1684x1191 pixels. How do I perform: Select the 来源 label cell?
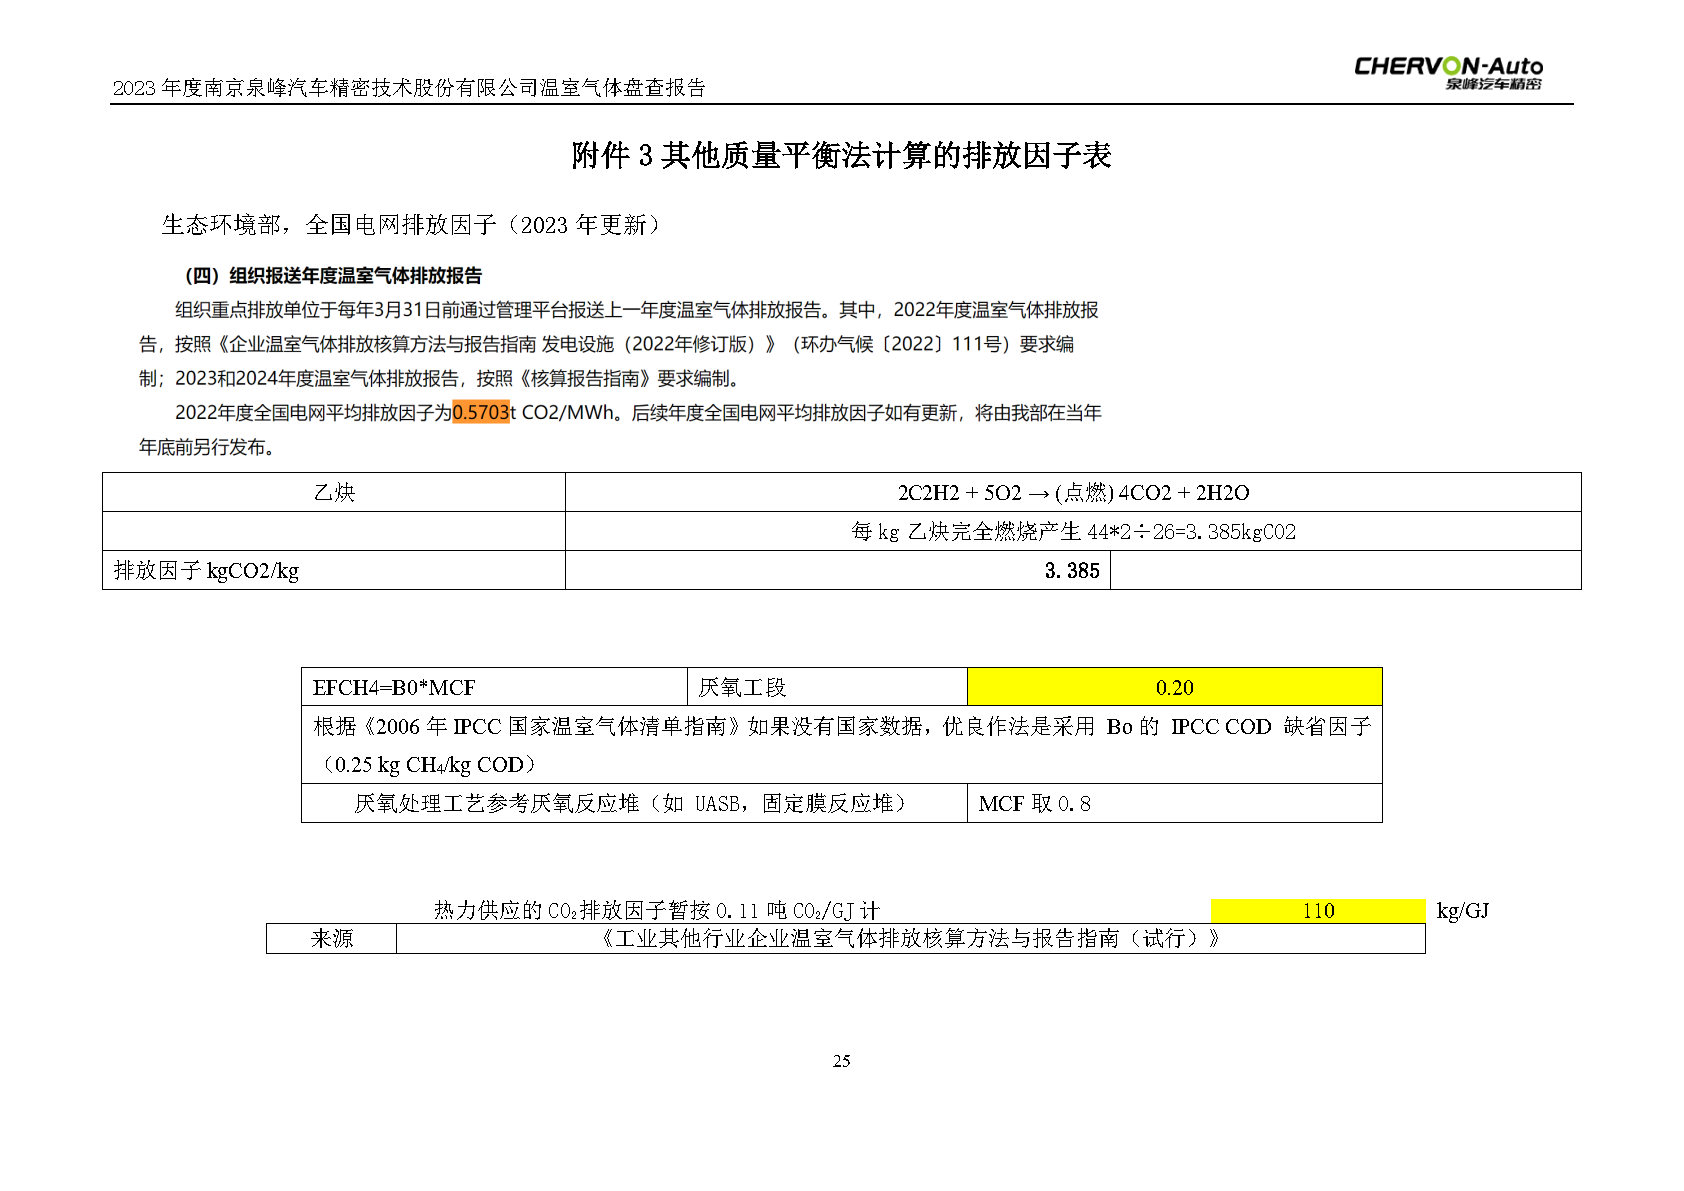[x=331, y=938]
